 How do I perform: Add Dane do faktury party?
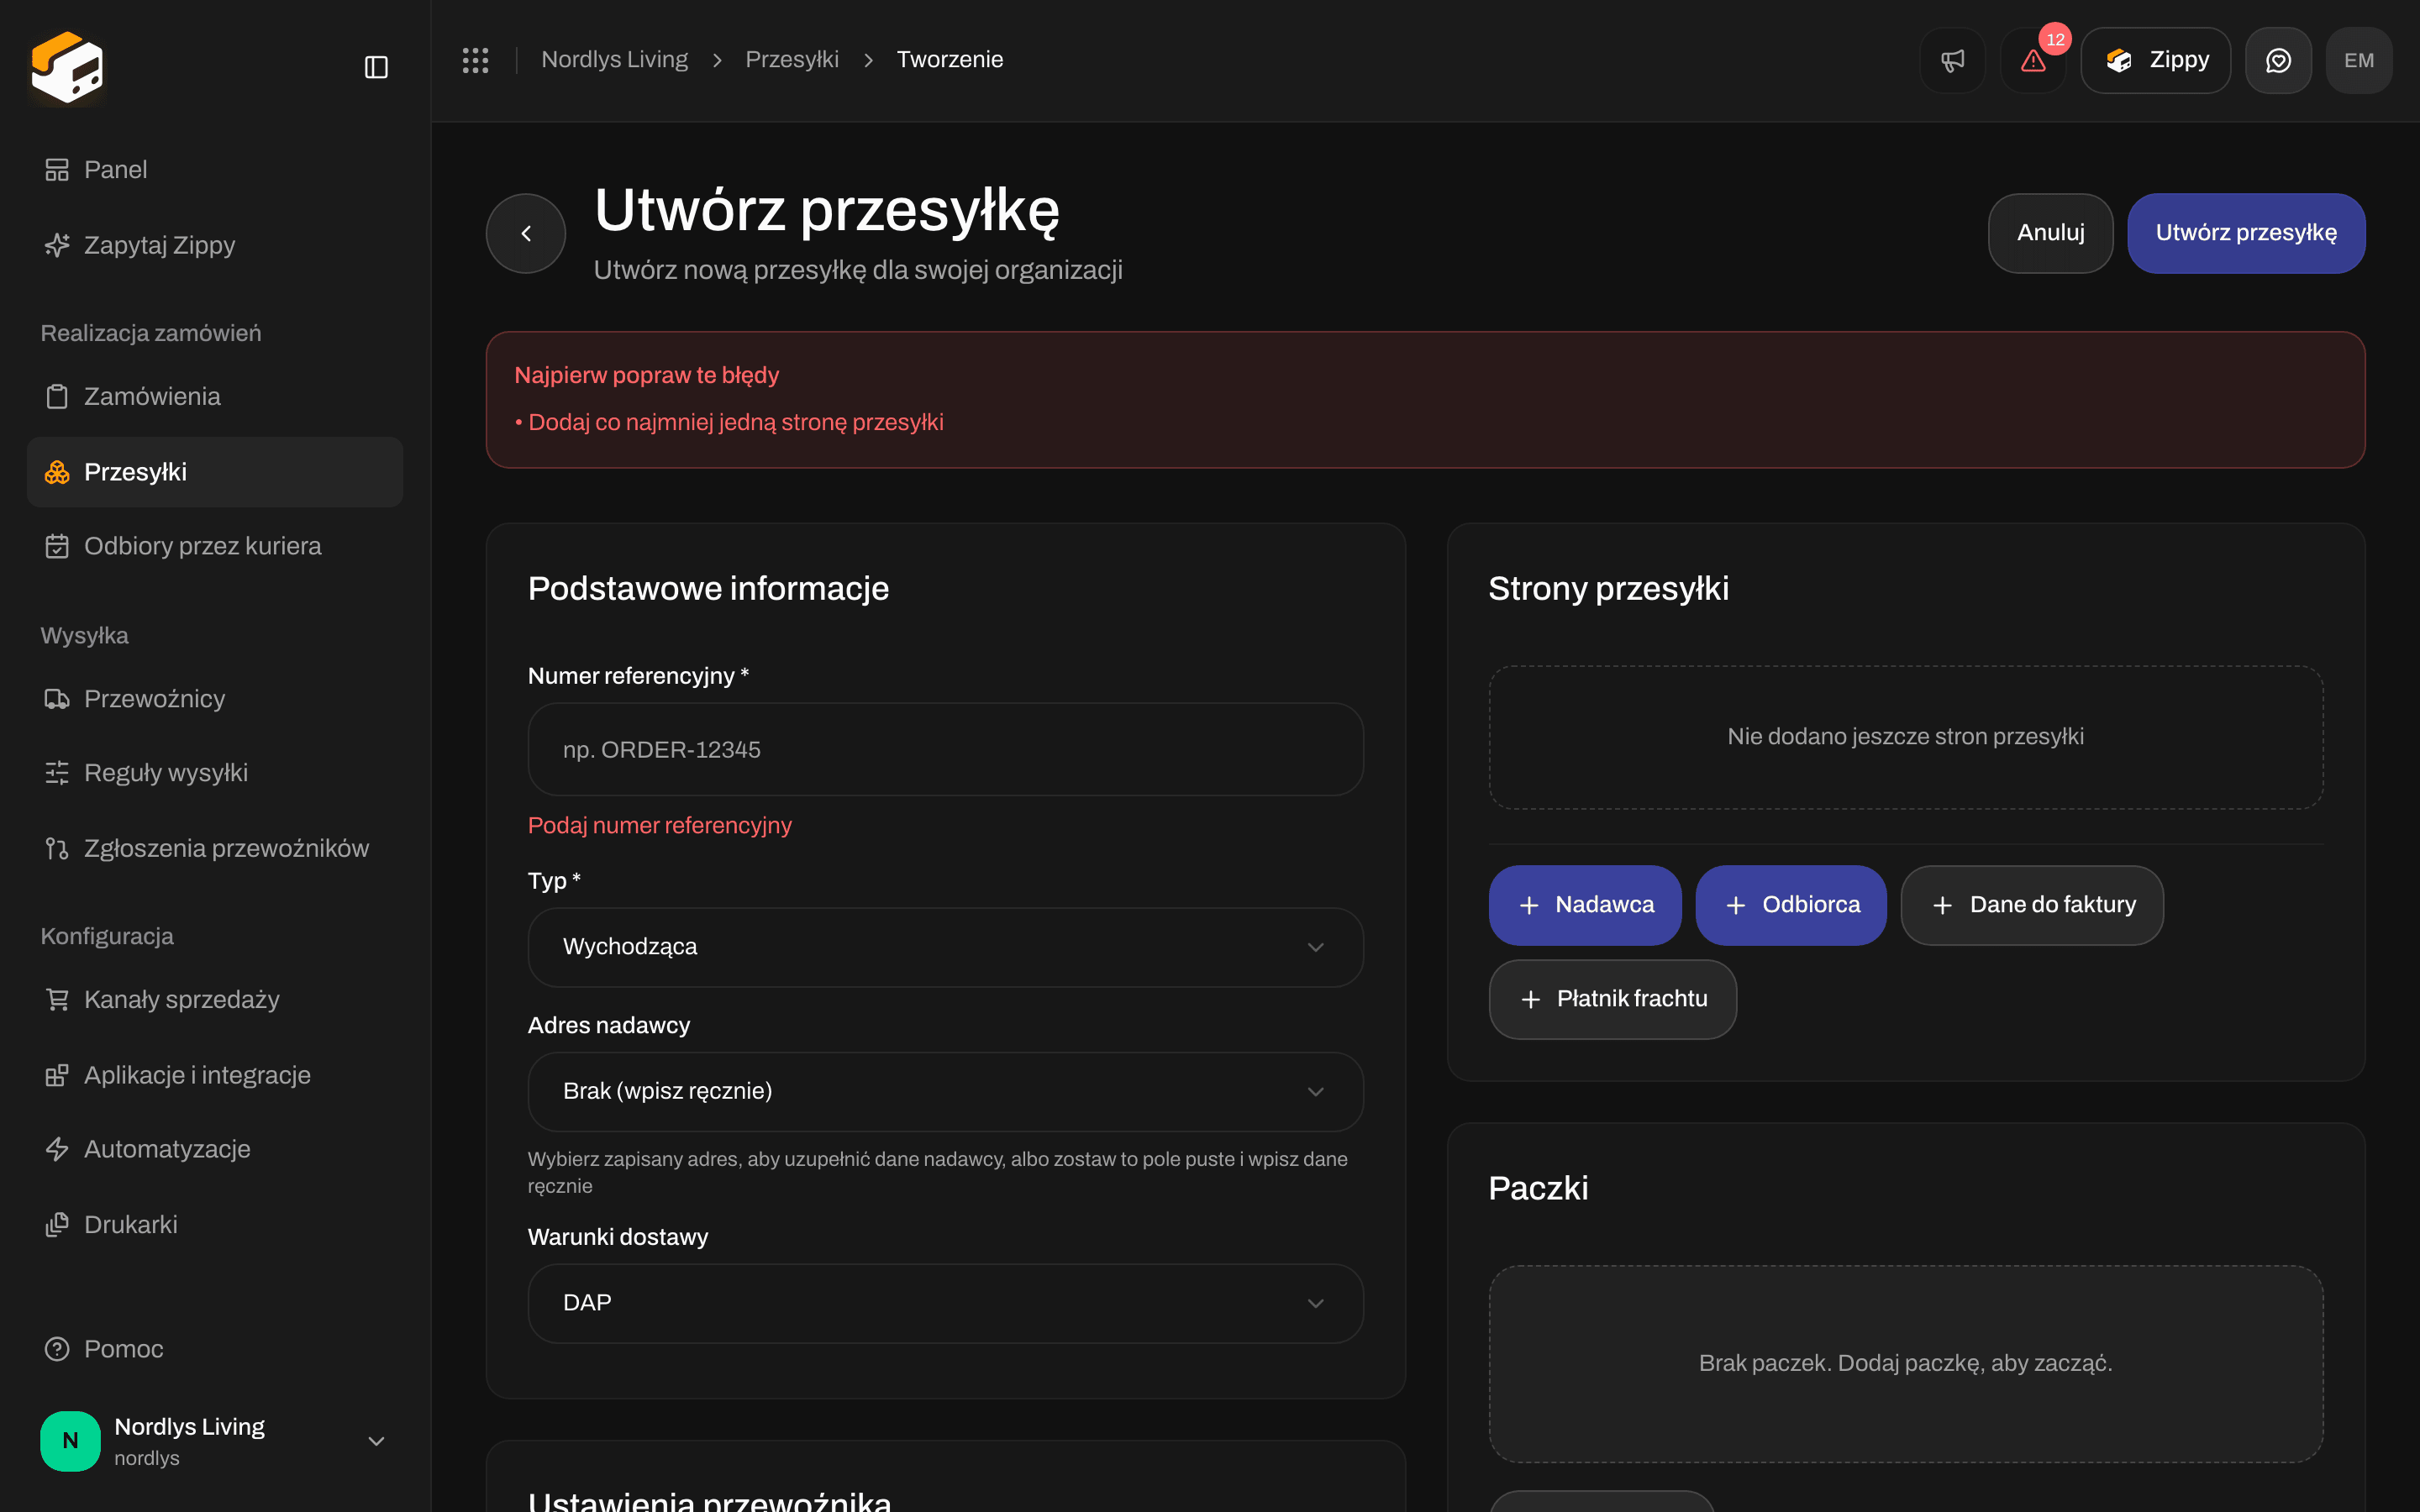[2032, 905]
